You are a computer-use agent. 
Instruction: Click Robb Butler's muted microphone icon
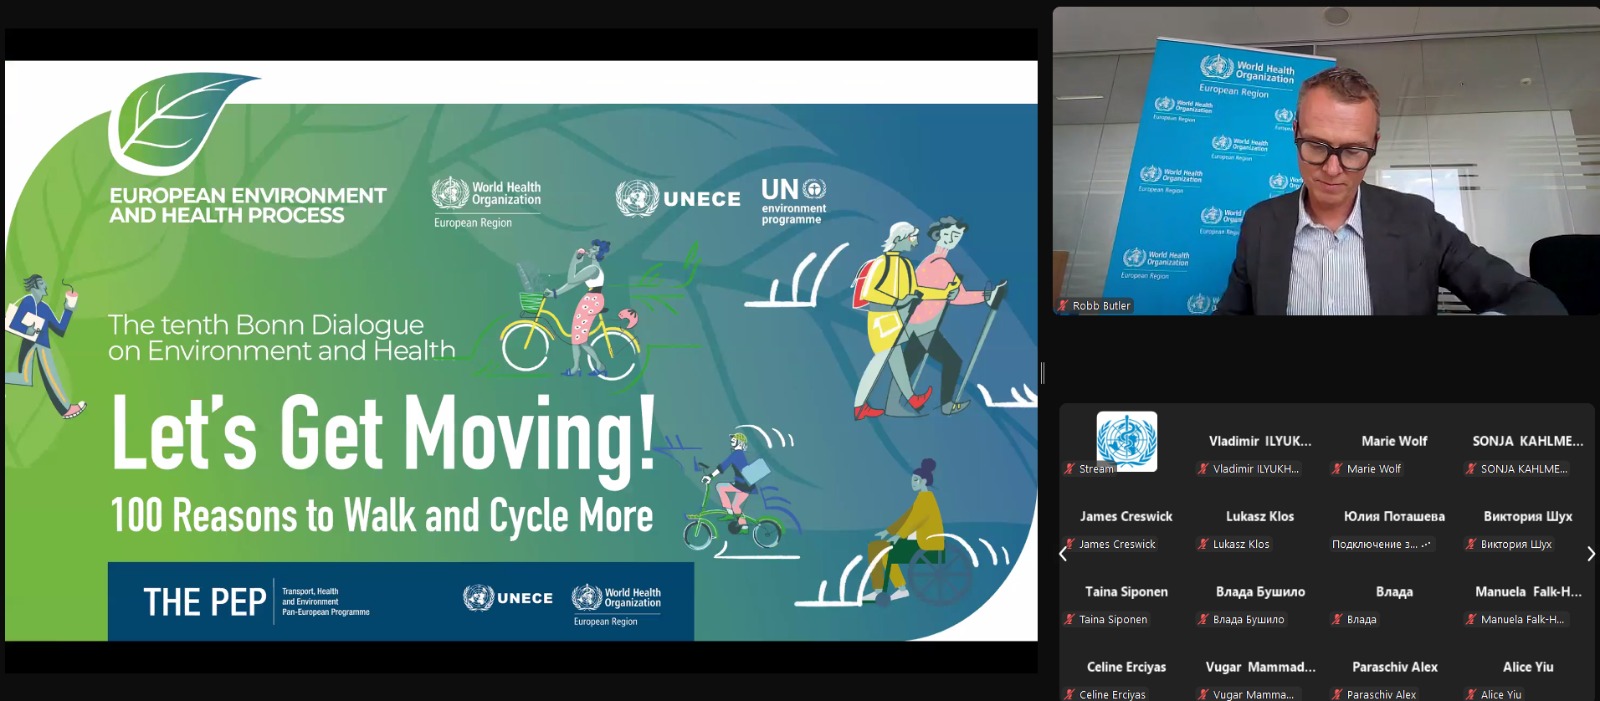[x=1064, y=306]
